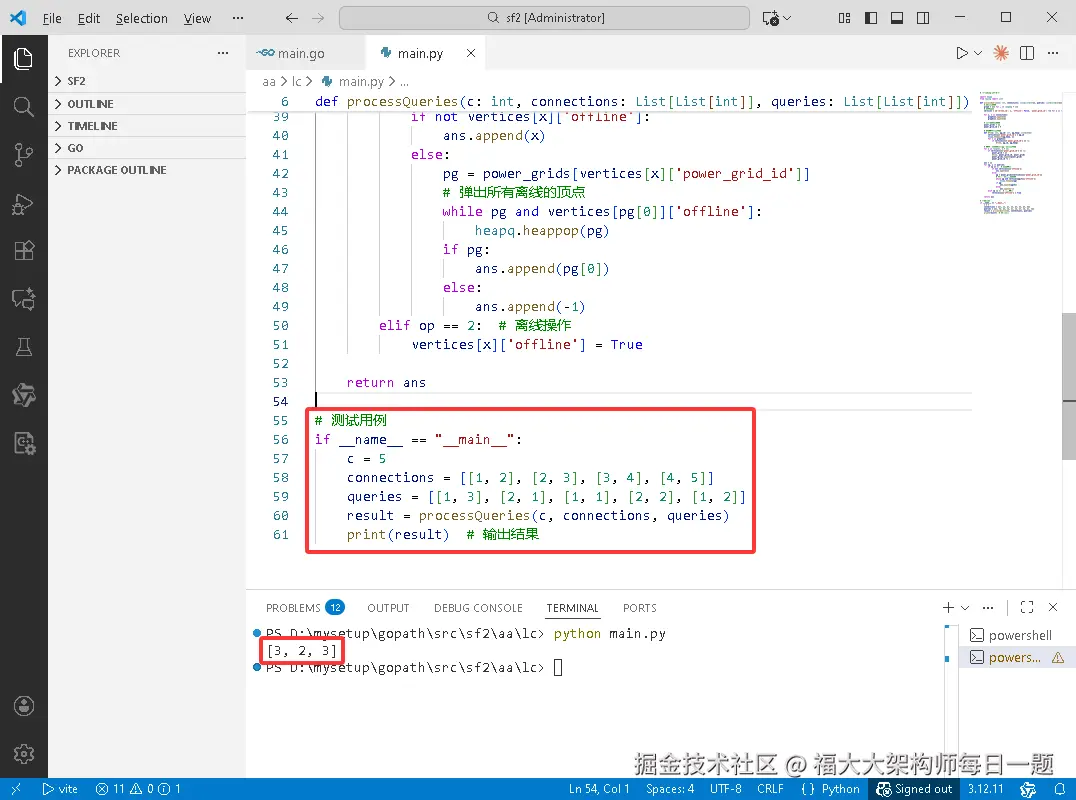Screen dimensions: 1076x800
Task: Close the main.py editor tab
Action: pyautogui.click(x=471, y=53)
